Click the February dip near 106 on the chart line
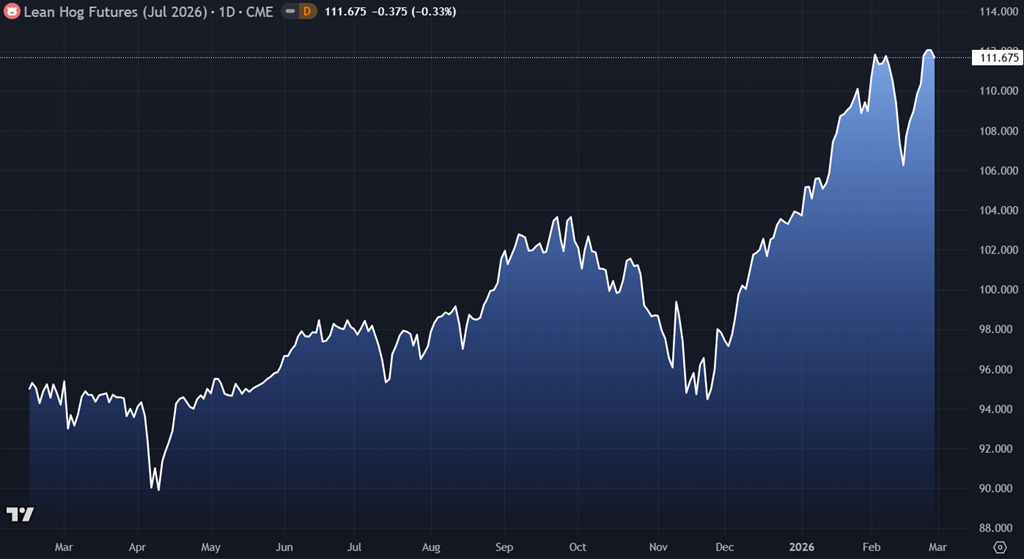The width and height of the screenshot is (1024, 559). (903, 165)
